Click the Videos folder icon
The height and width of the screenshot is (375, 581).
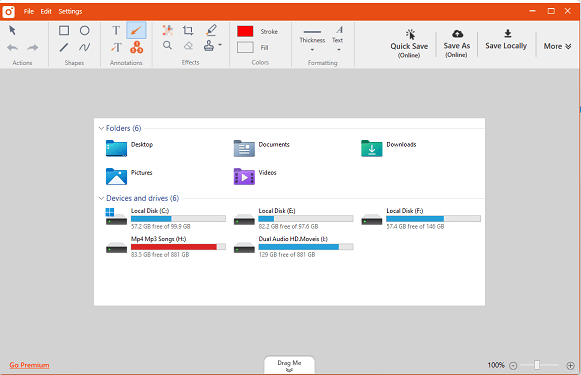click(244, 176)
